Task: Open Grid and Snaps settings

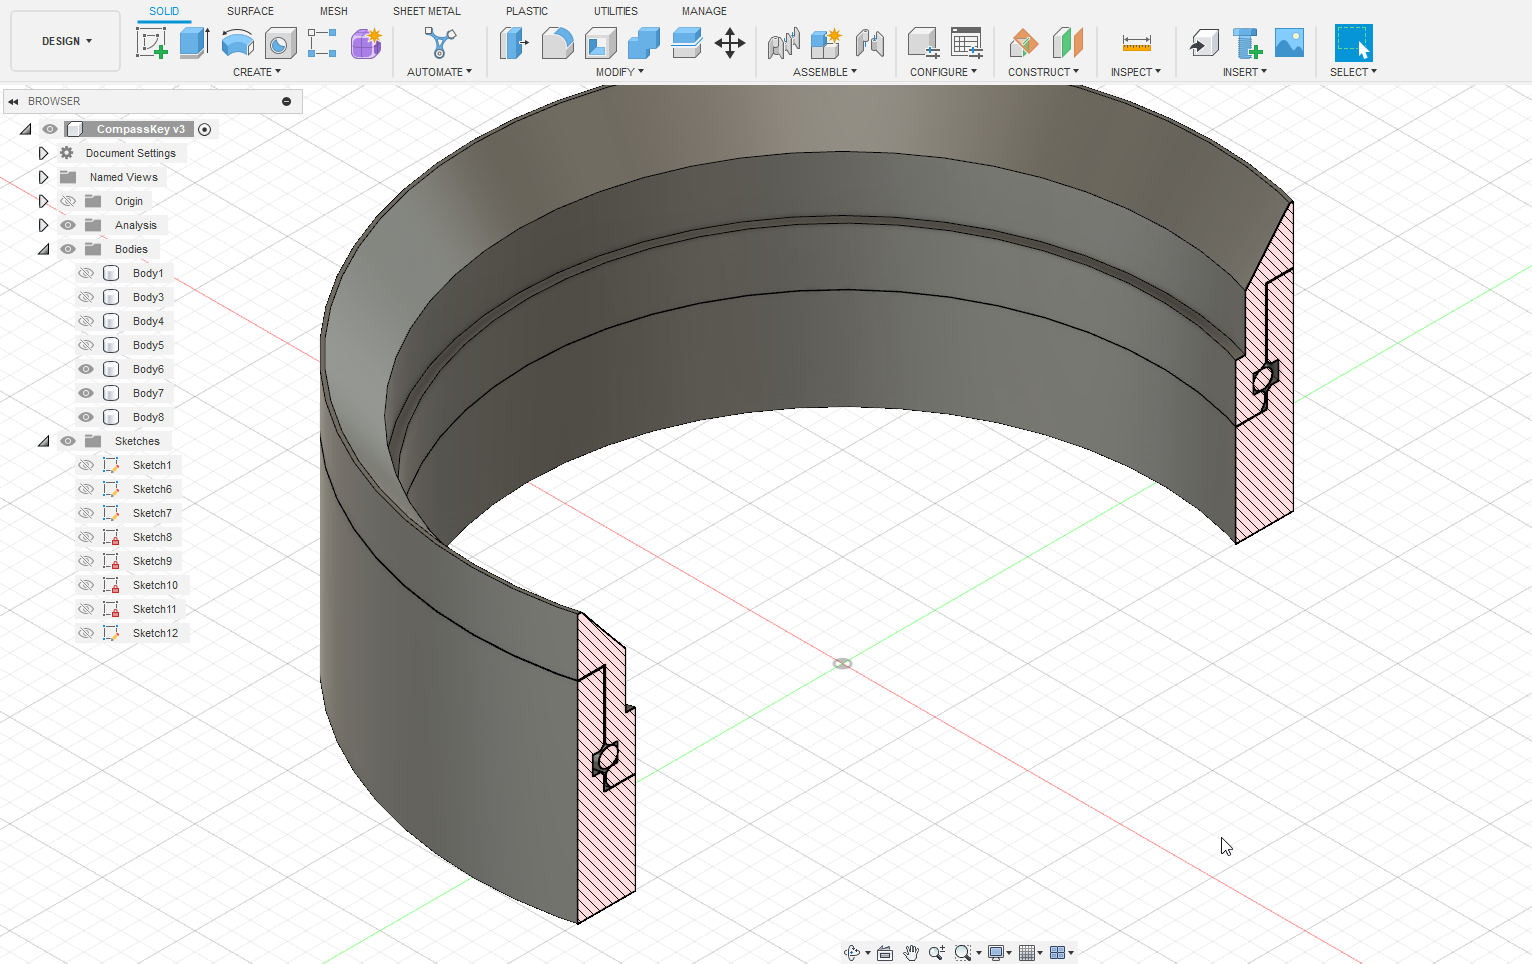Action: pos(1026,953)
